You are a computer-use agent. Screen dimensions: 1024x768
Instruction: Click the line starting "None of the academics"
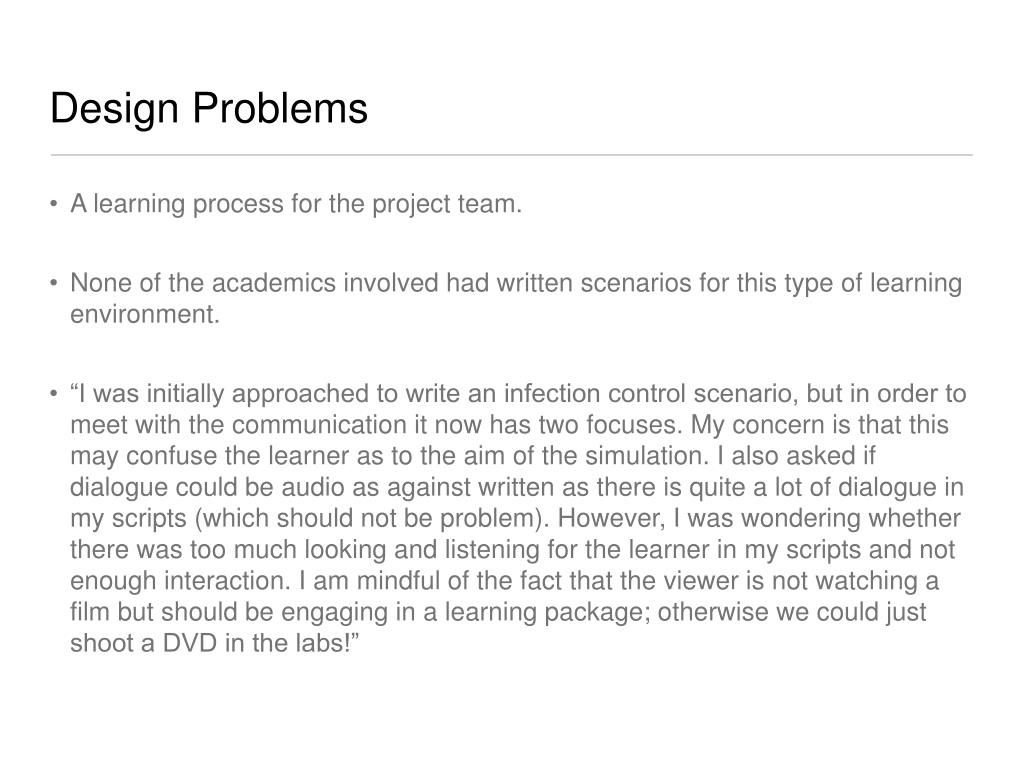(516, 283)
